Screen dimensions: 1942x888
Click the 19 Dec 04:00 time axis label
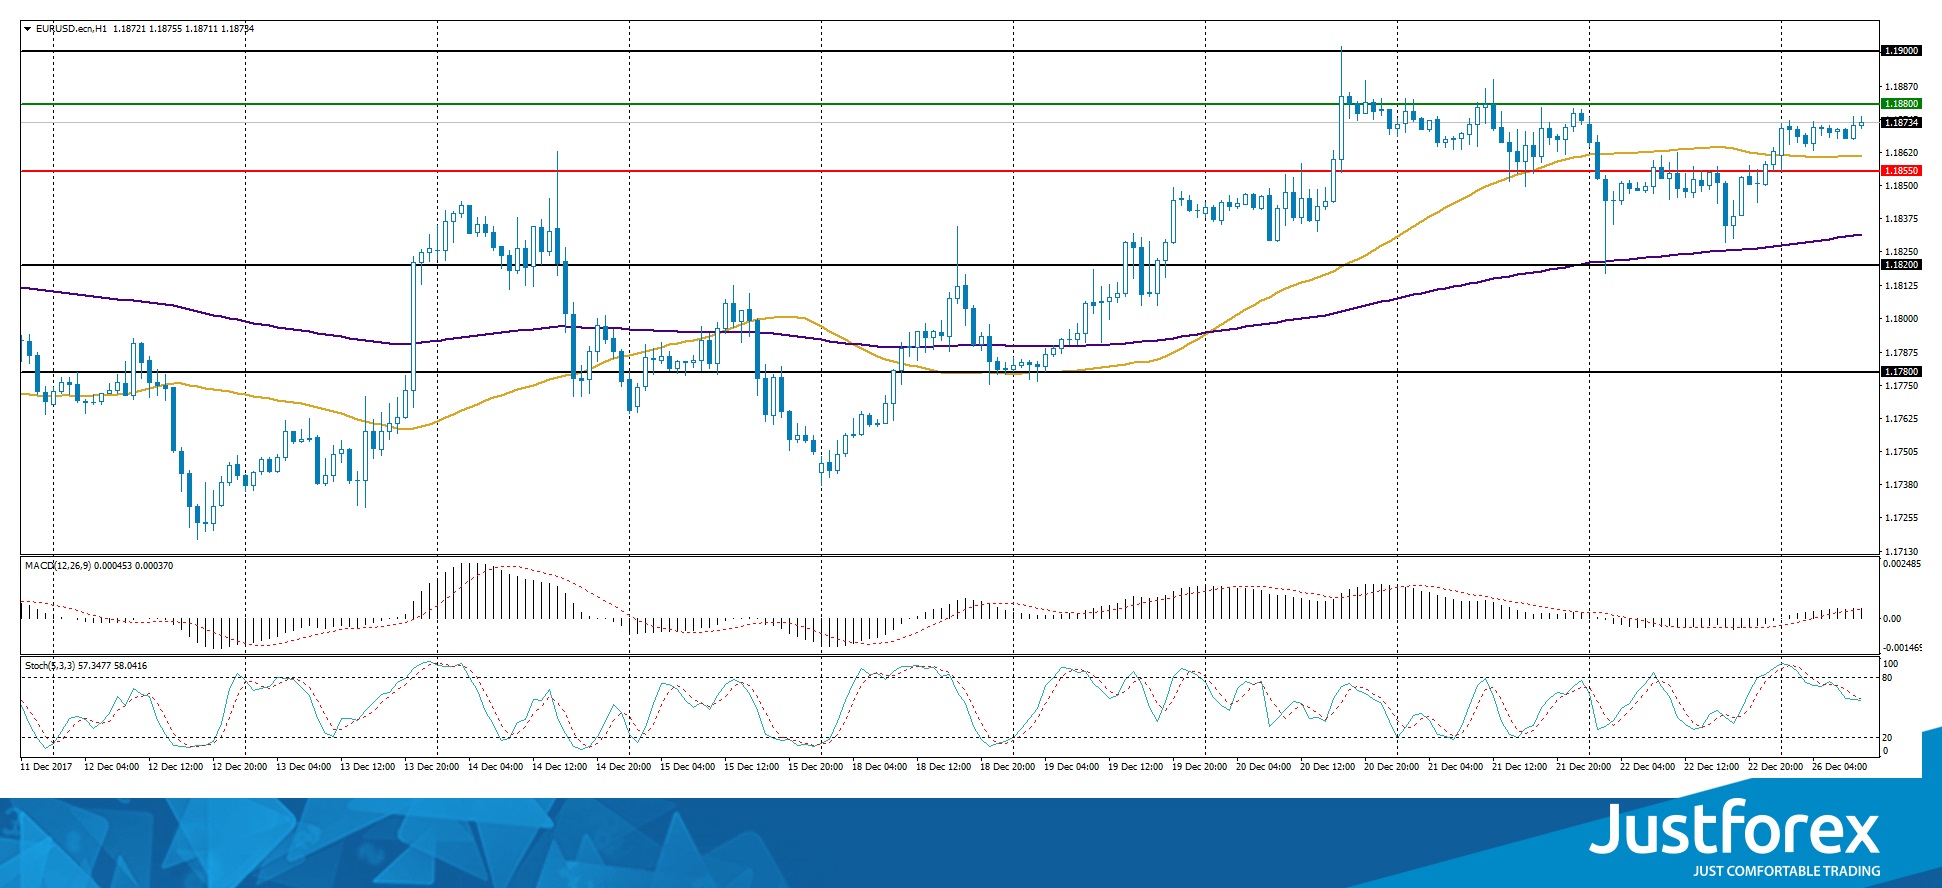pyautogui.click(x=1072, y=767)
